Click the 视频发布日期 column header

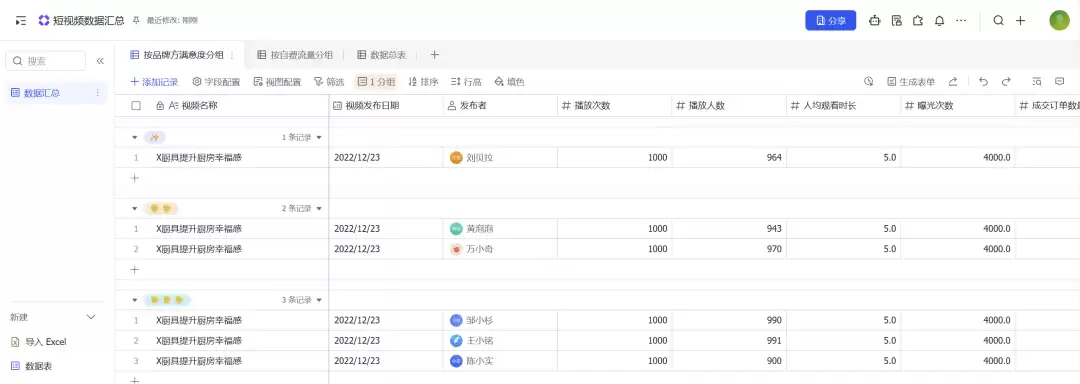[x=386, y=105]
